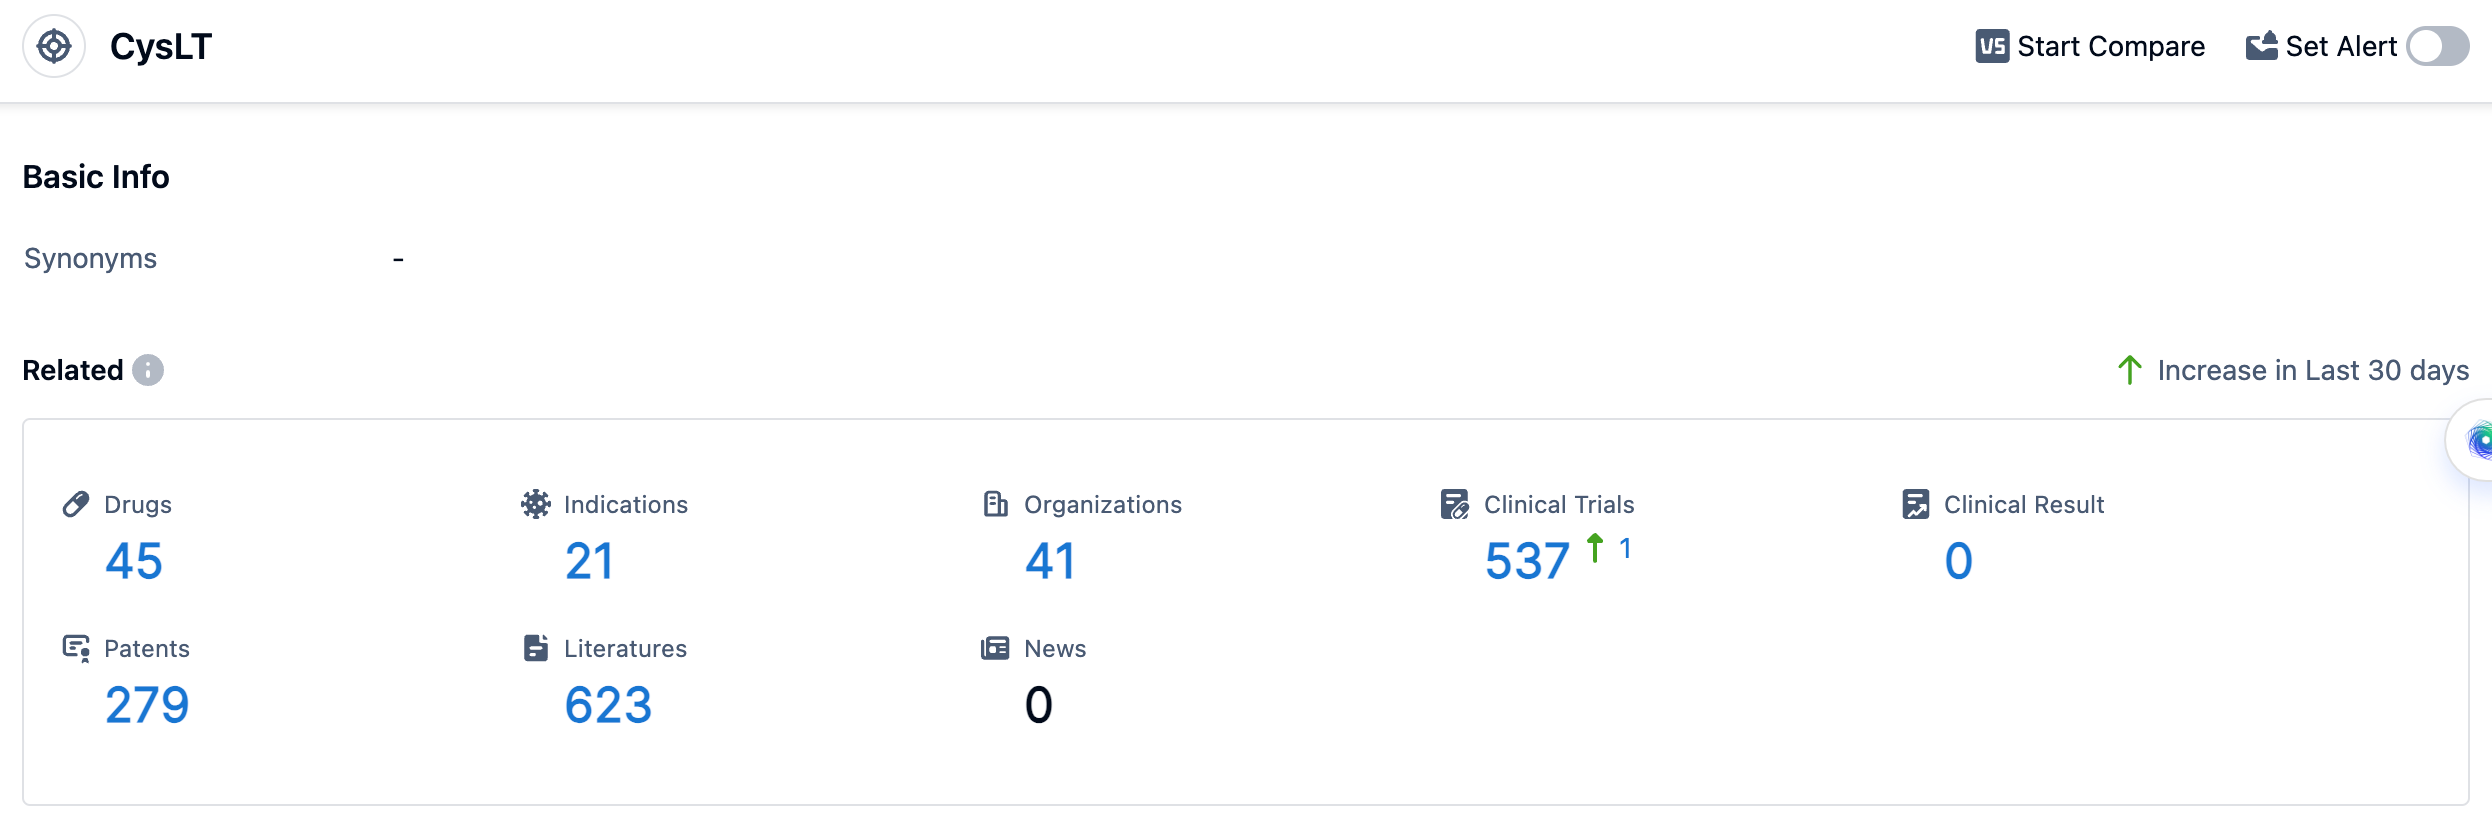Click the Clinical Trials document icon

pos(1455,505)
